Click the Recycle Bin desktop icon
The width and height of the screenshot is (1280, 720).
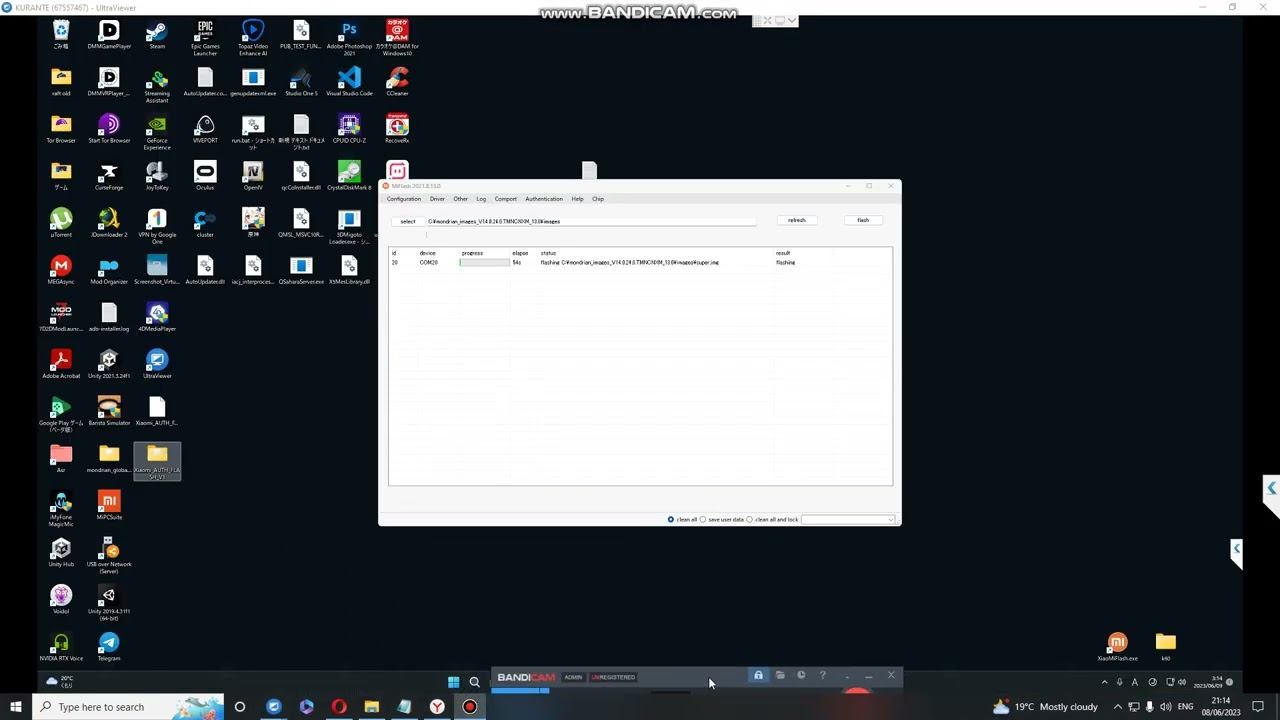click(61, 35)
